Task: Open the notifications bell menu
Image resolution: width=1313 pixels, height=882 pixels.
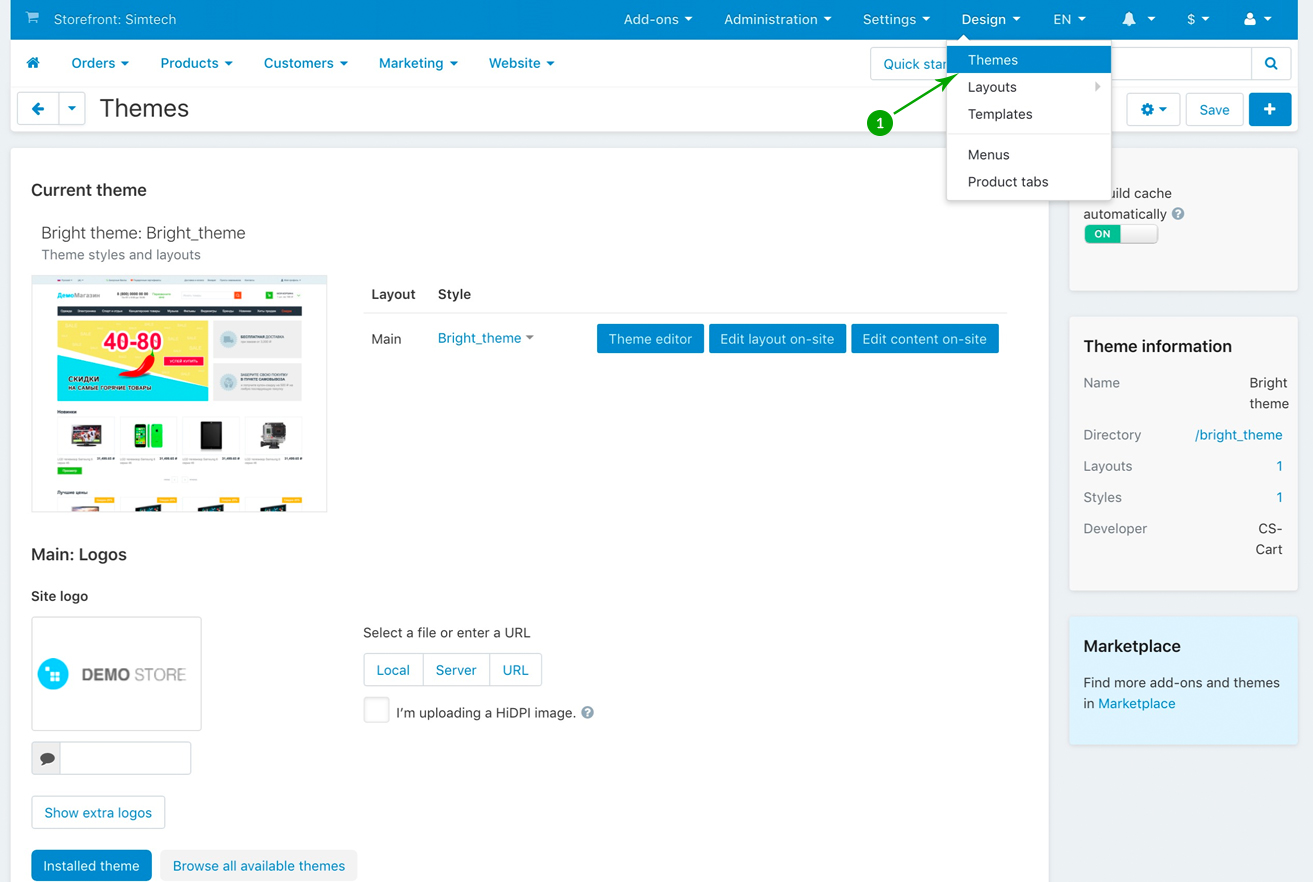Action: tap(1137, 19)
